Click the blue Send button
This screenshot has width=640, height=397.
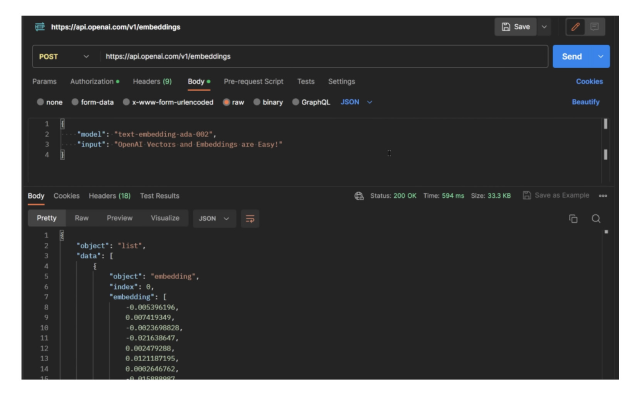click(x=572, y=57)
